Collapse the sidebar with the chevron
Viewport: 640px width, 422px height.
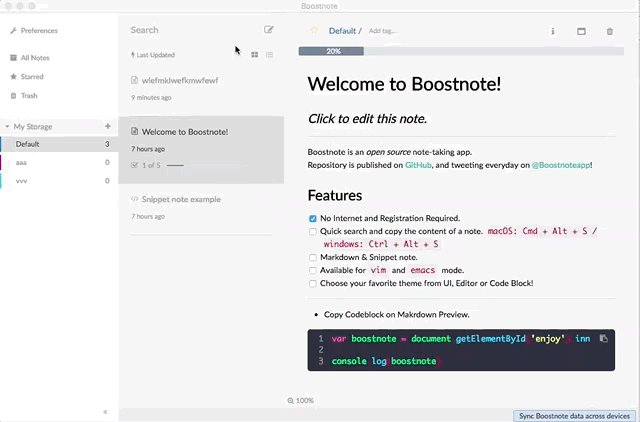105,412
